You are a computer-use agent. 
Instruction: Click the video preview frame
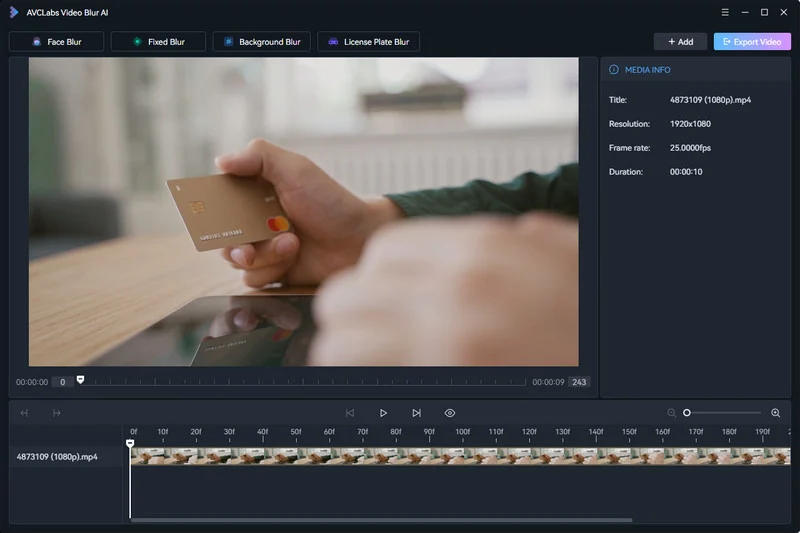304,212
